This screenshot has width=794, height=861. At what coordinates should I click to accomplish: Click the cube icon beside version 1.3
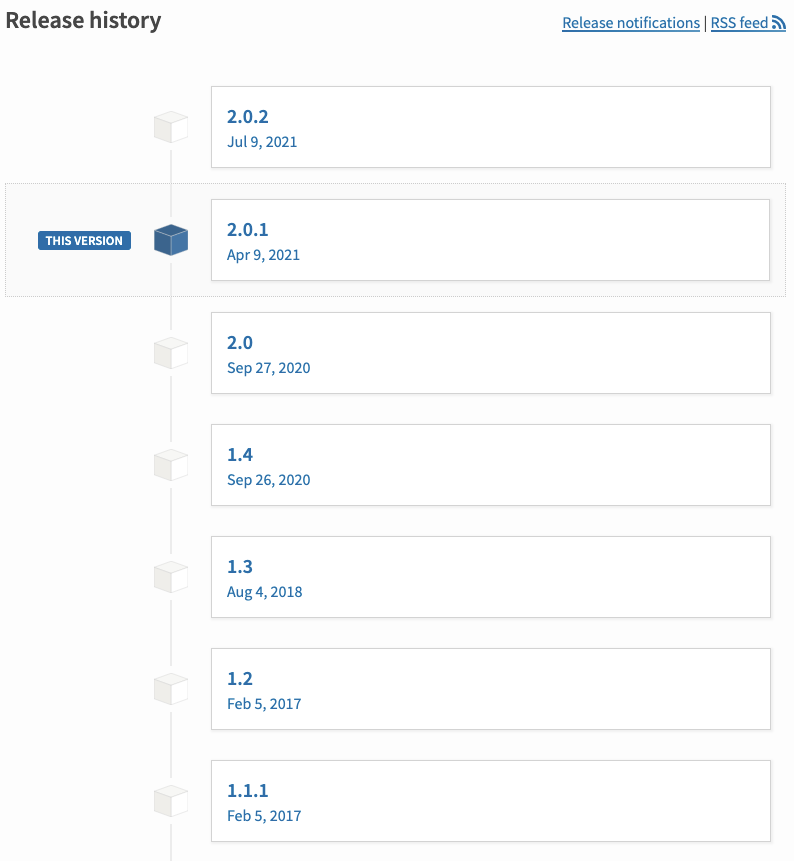171,576
